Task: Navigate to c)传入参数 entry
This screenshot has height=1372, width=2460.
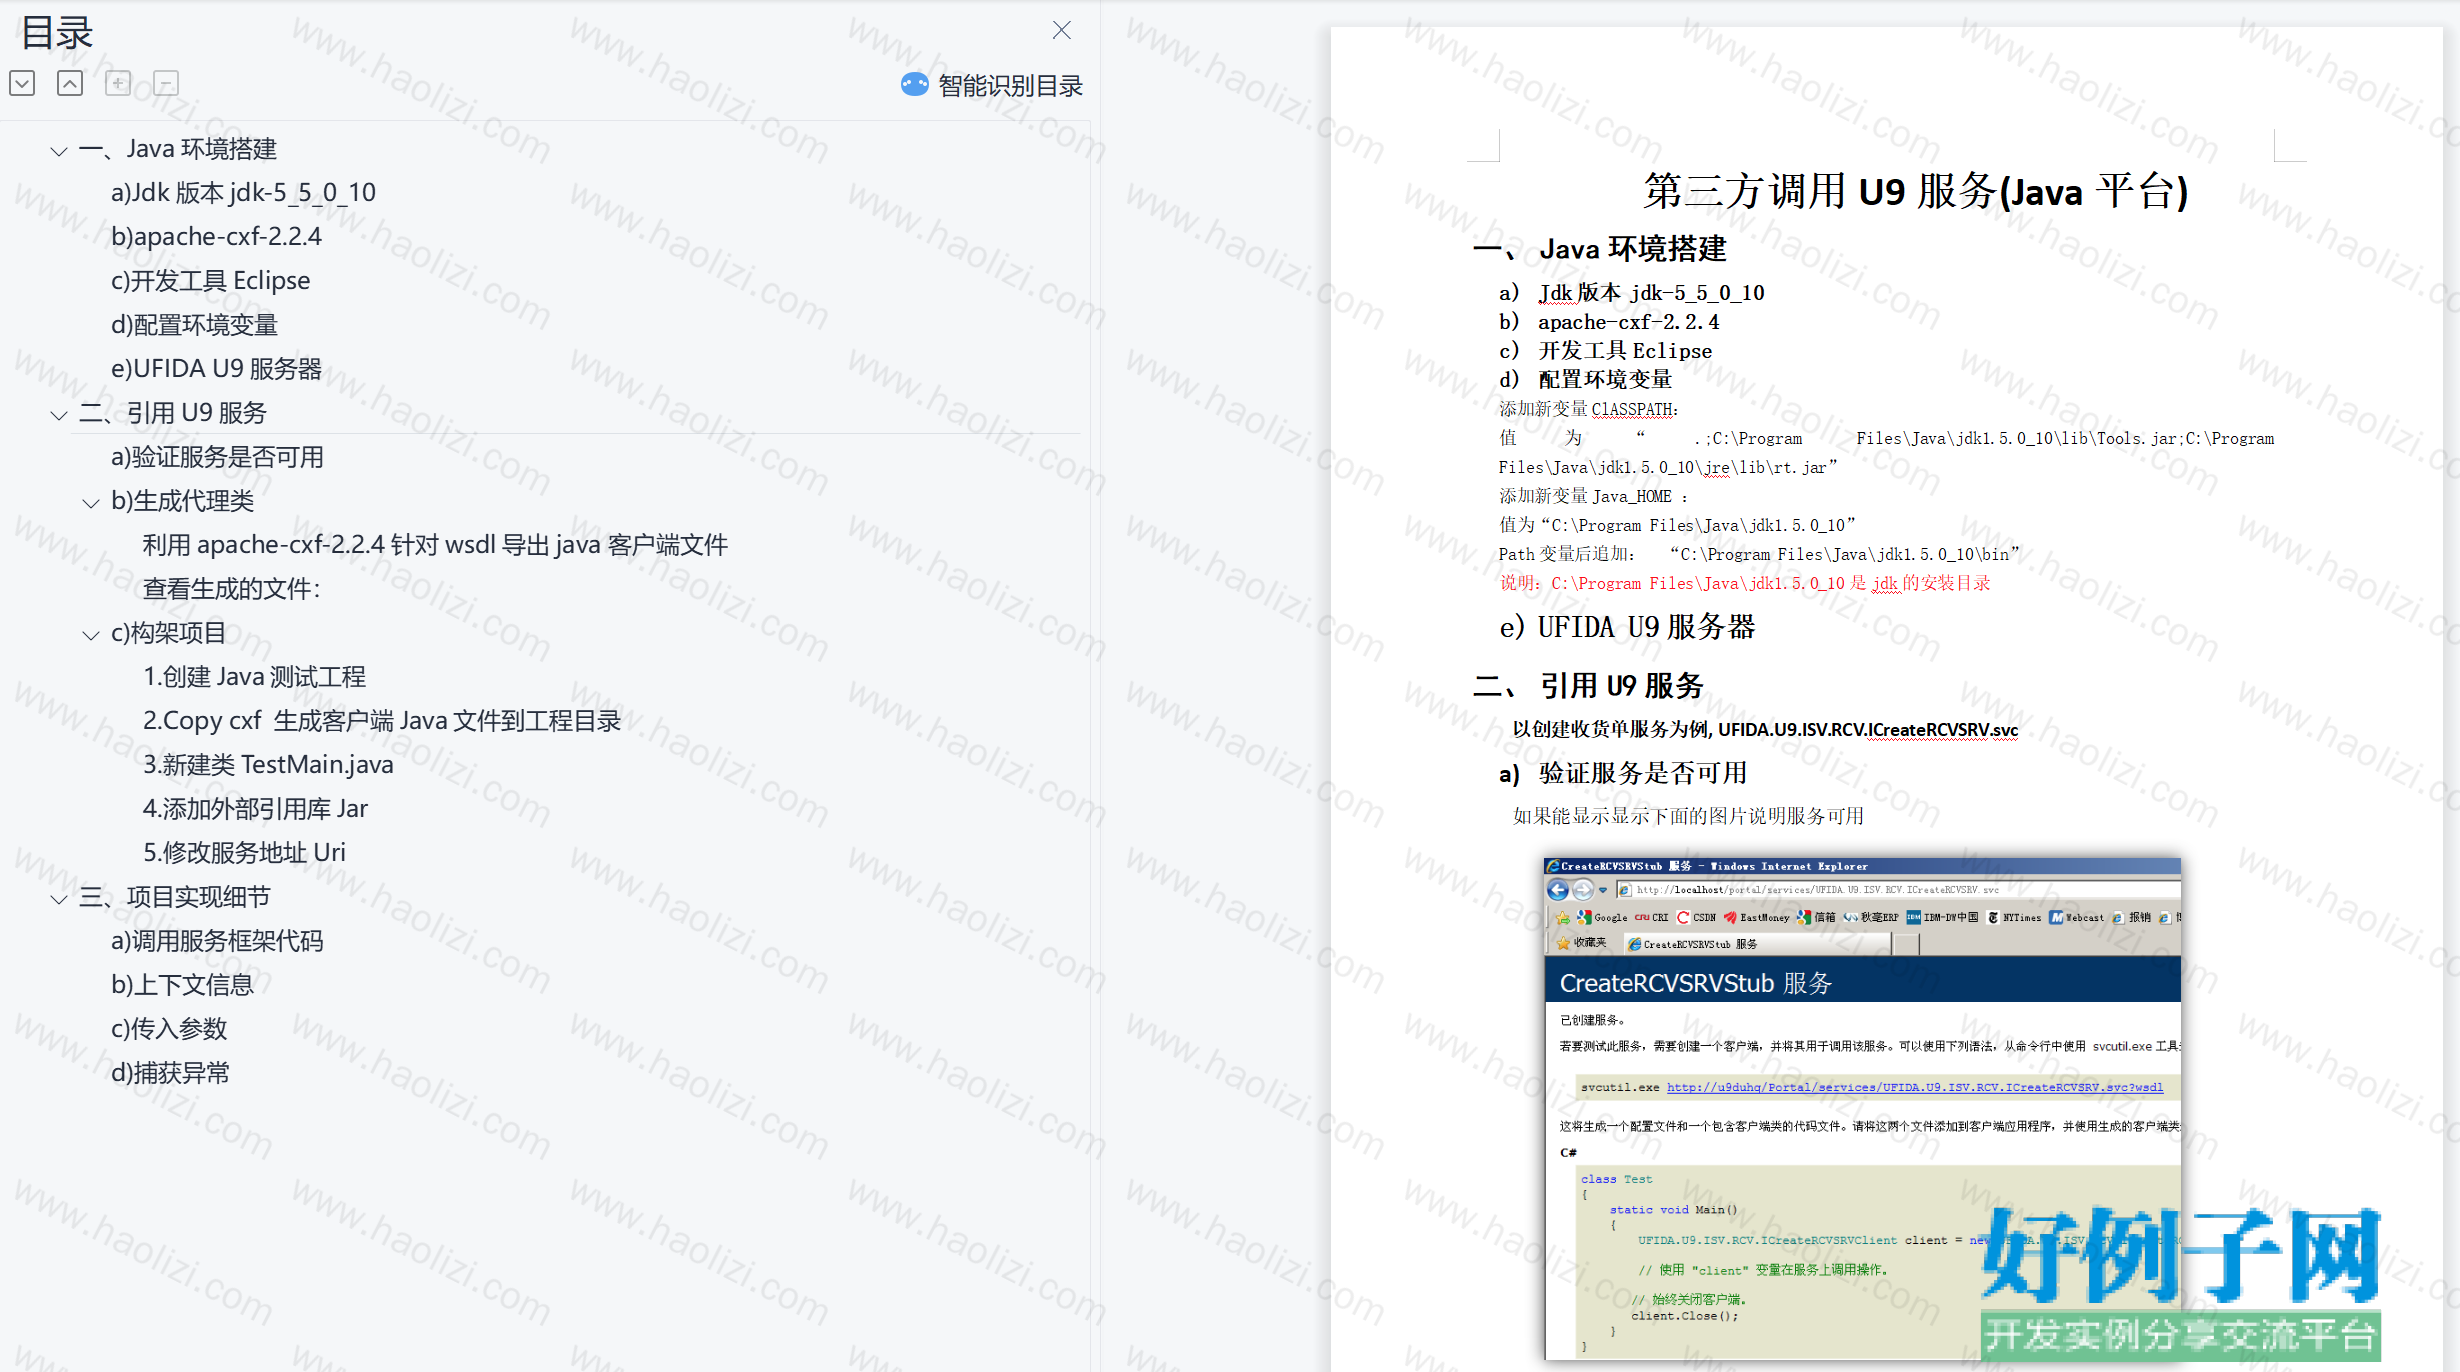Action: pyautogui.click(x=169, y=1029)
